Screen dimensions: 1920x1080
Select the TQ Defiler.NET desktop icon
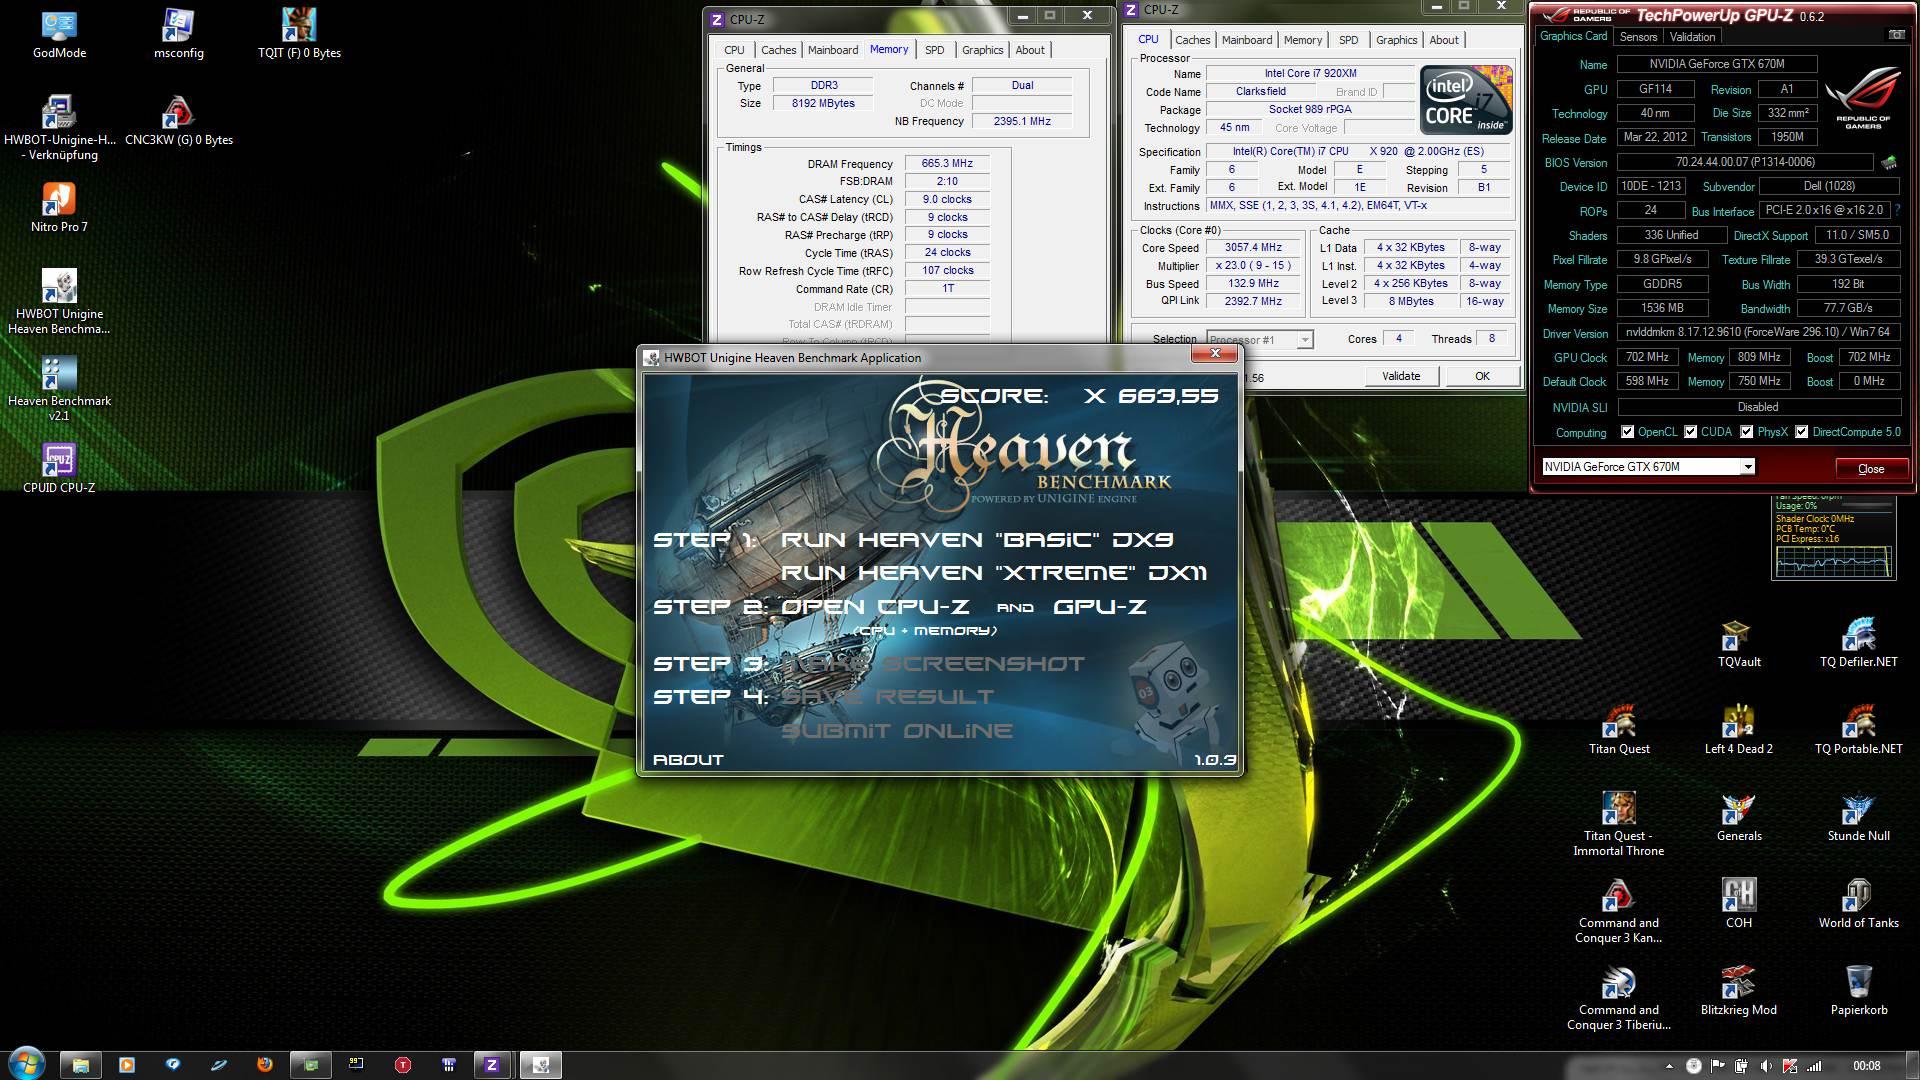[1858, 643]
